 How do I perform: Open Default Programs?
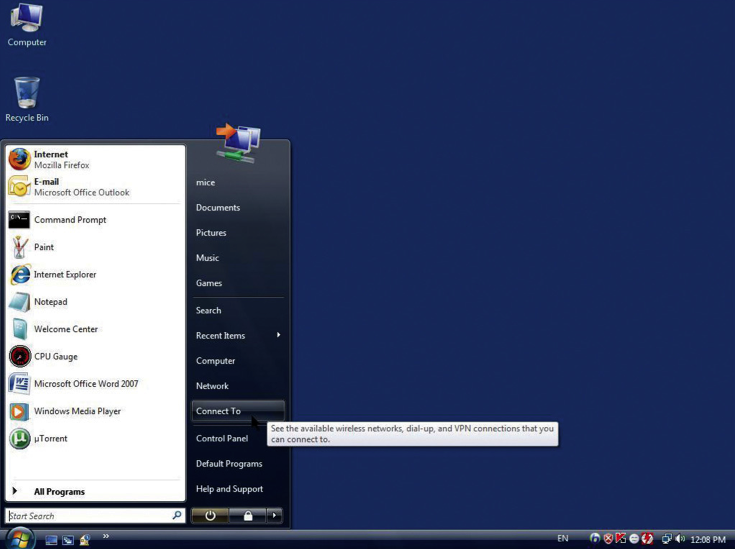[x=238, y=464]
